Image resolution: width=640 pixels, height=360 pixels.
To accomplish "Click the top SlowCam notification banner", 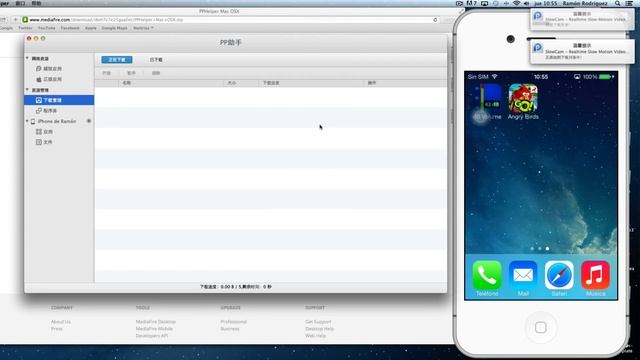I will 582,19.
